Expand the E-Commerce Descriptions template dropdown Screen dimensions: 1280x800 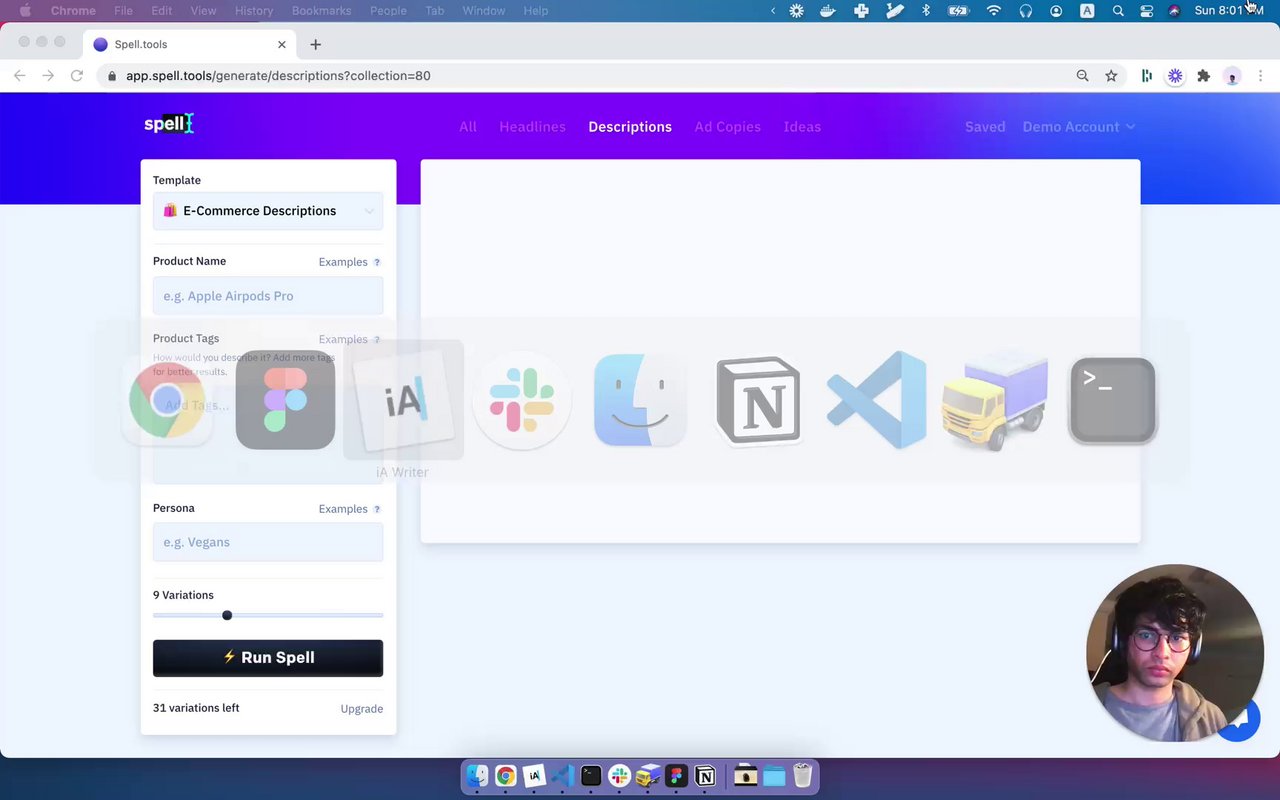point(268,211)
